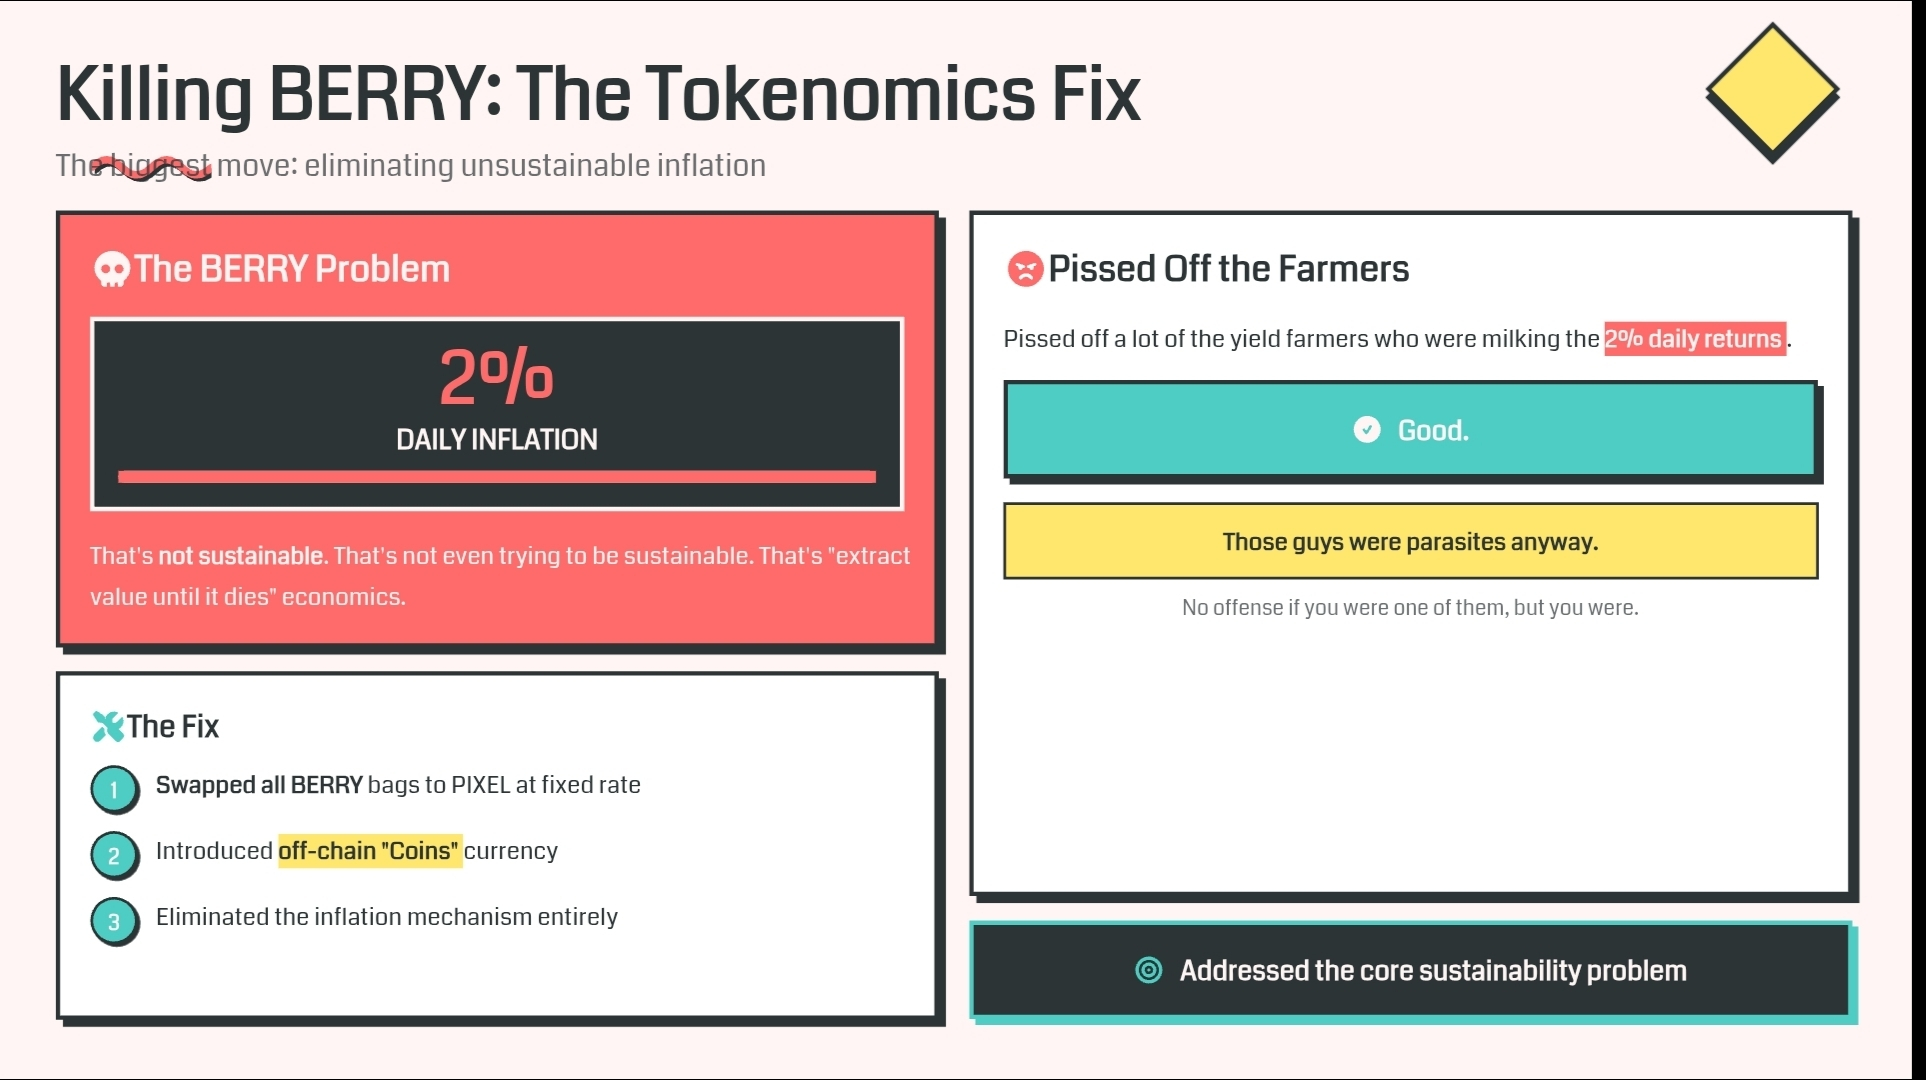Click 'Eliminated the inflation mechanism entirely' line
The width and height of the screenshot is (1926, 1080).
386,917
